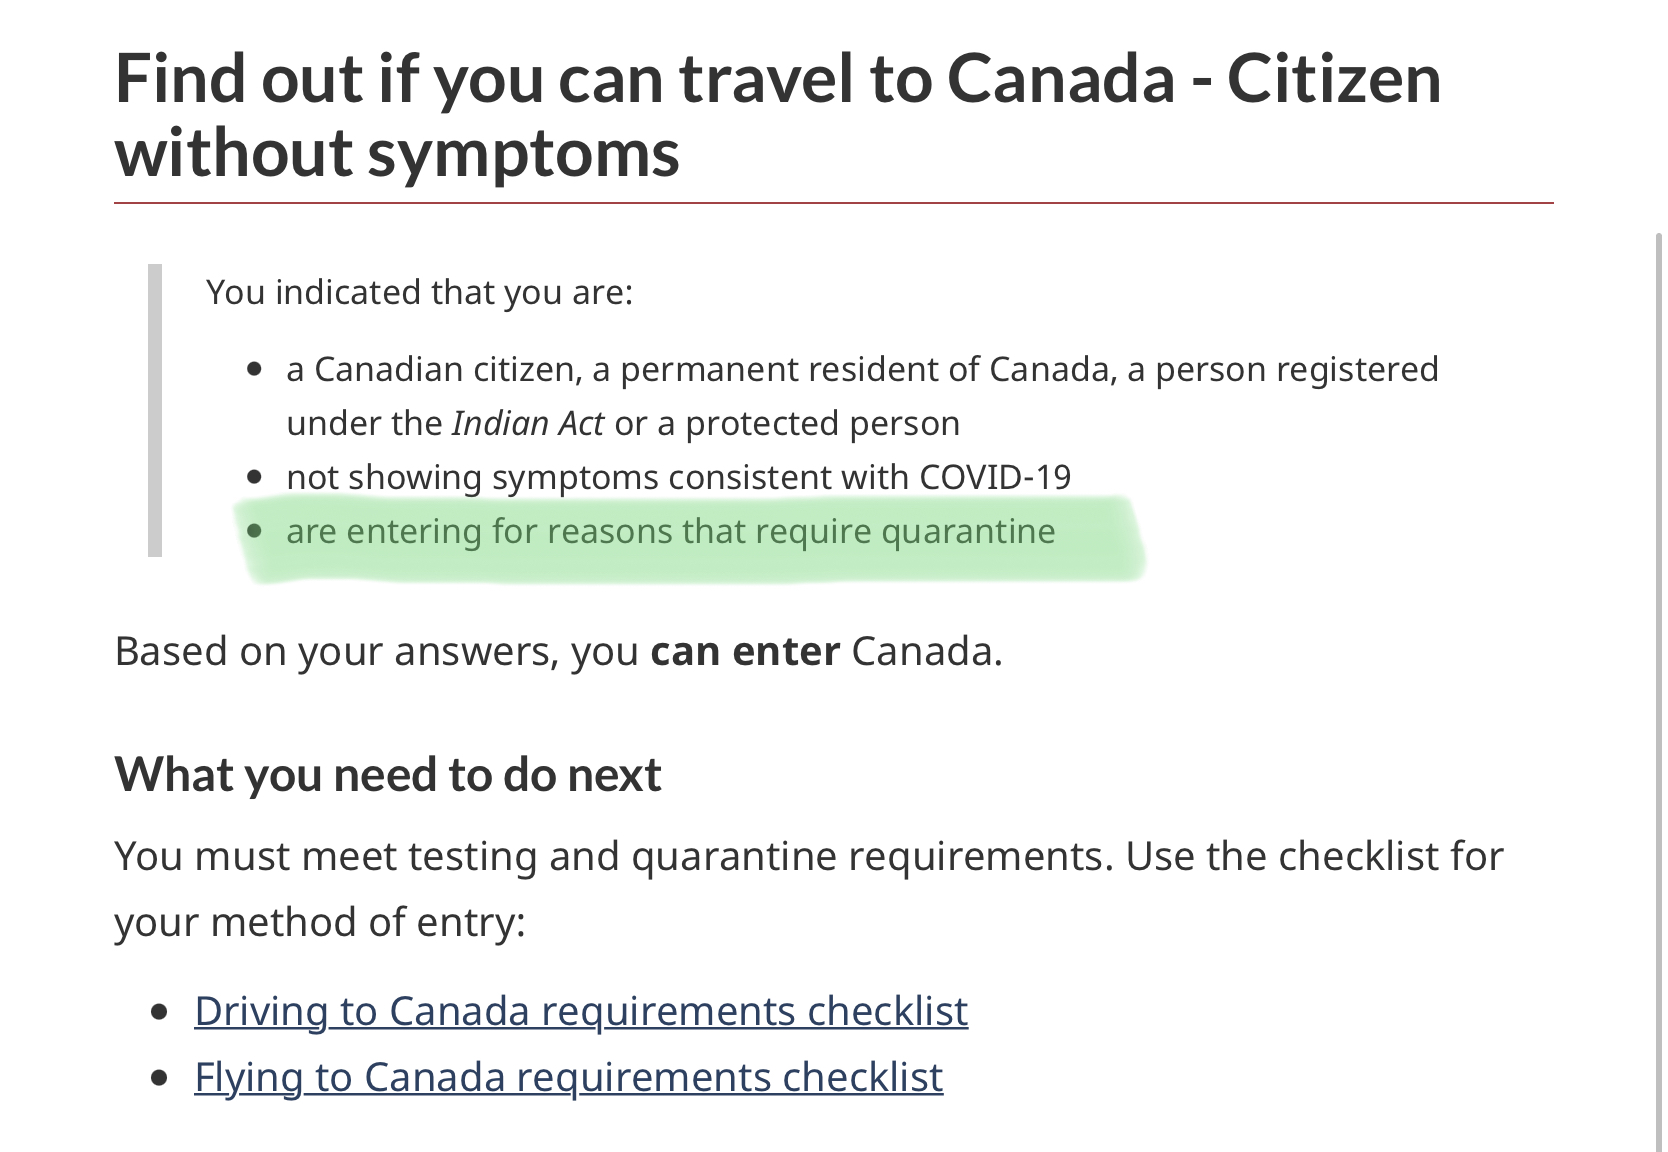
Task: Click the word 'Canada.' after 'can enter'
Action: tap(927, 651)
